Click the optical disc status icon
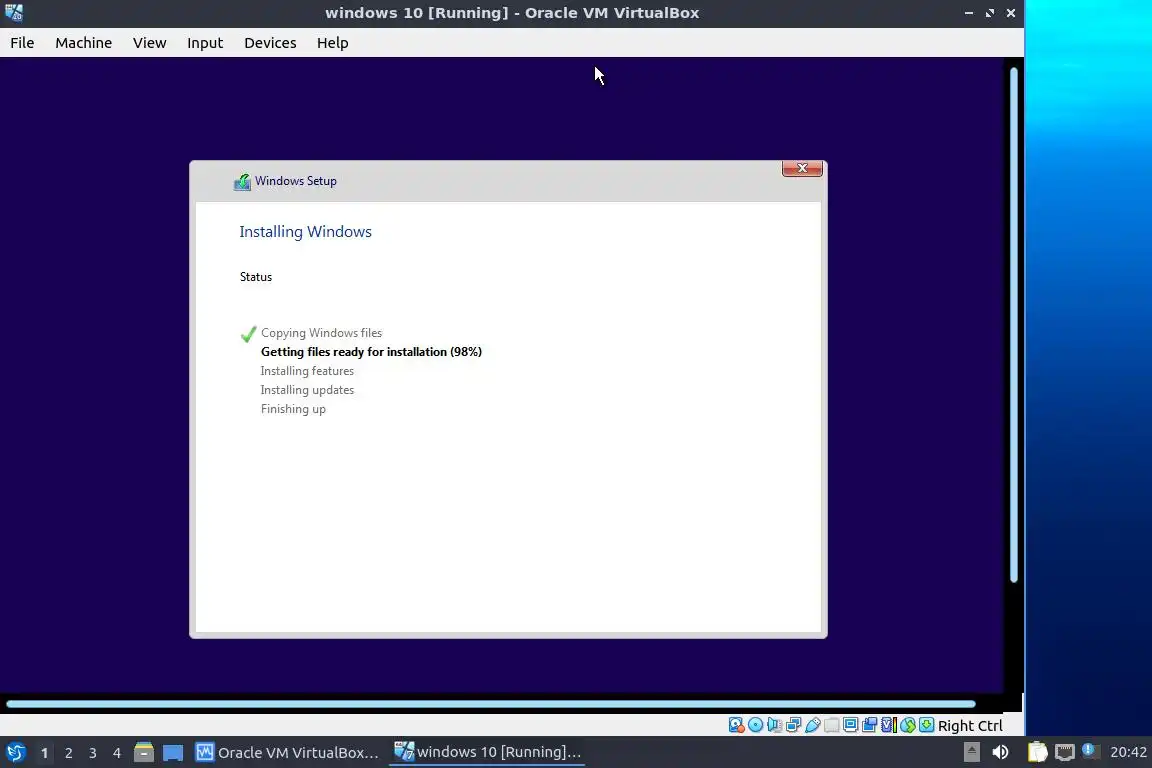 coord(755,725)
